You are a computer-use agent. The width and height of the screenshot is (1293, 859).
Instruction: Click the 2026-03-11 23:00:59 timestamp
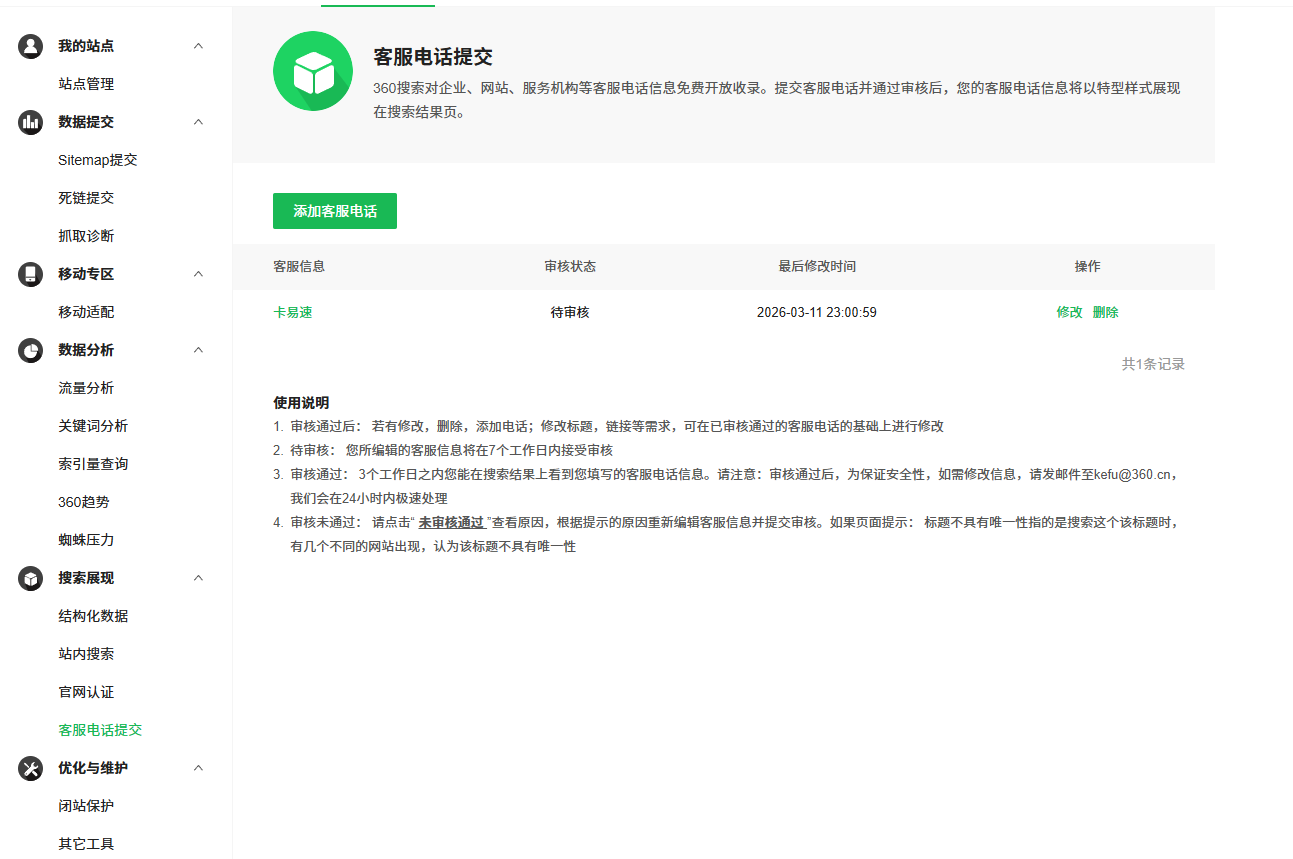tap(817, 312)
